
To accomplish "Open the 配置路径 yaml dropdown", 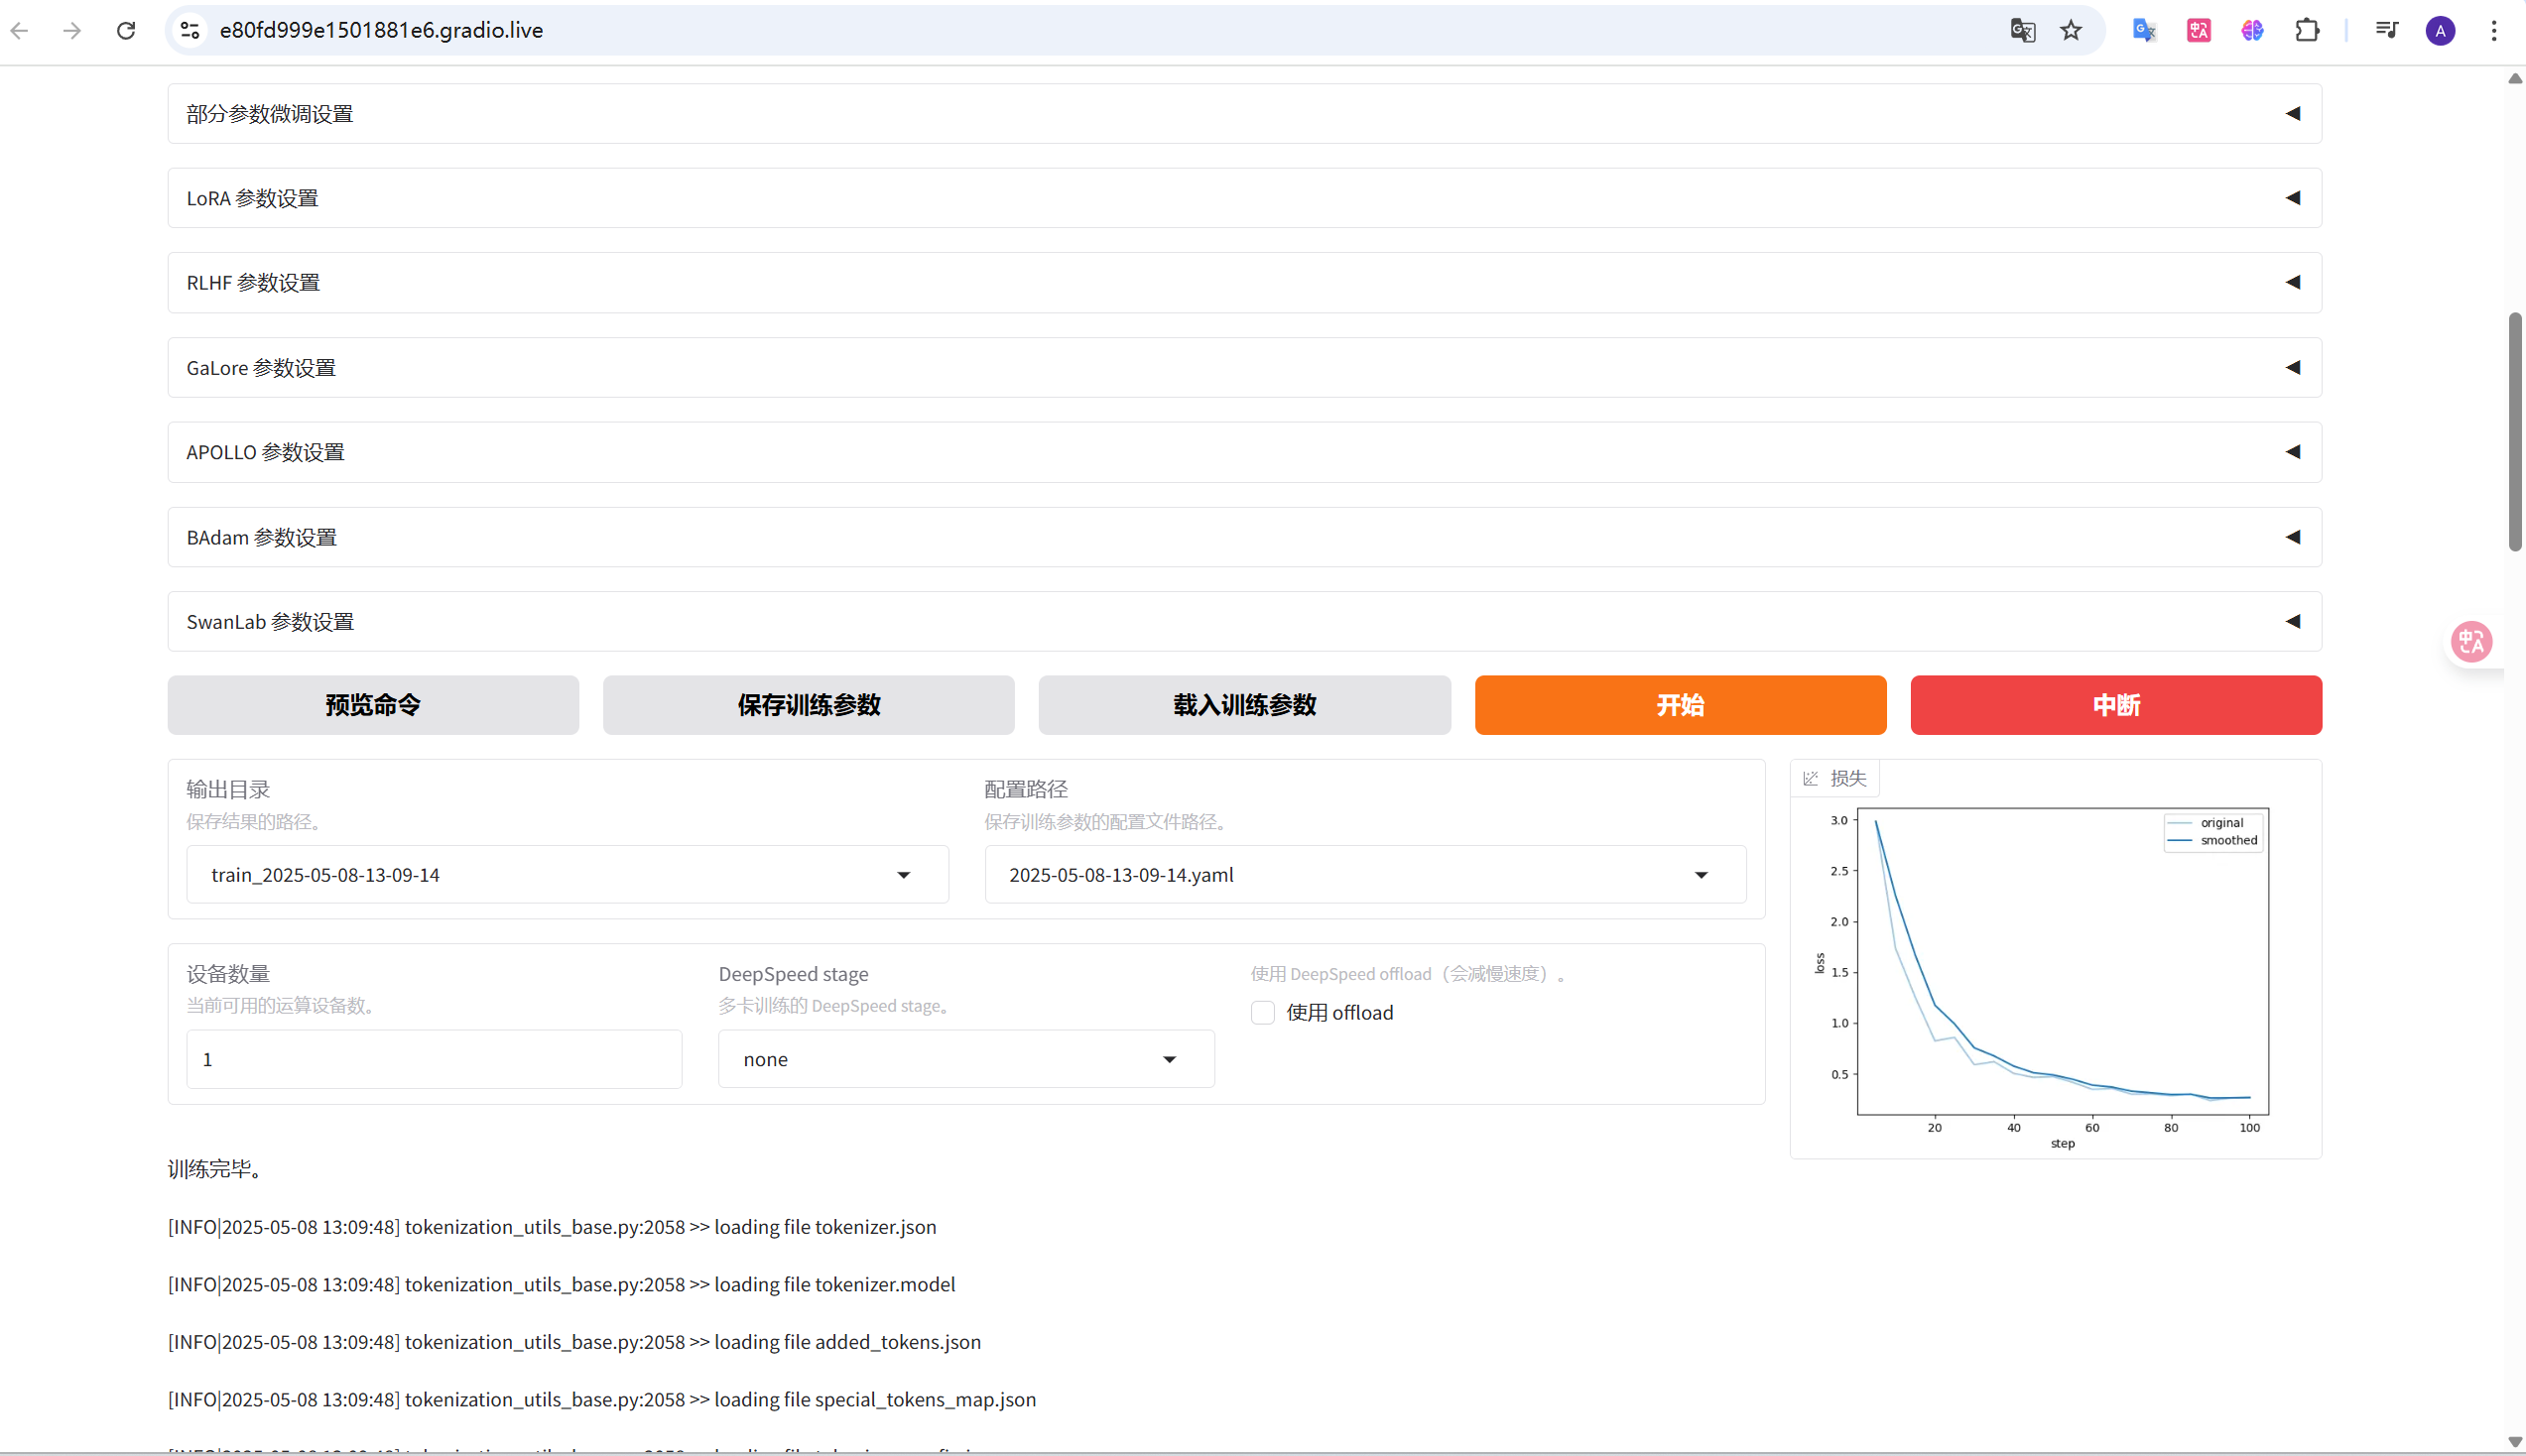I will coord(1364,875).
